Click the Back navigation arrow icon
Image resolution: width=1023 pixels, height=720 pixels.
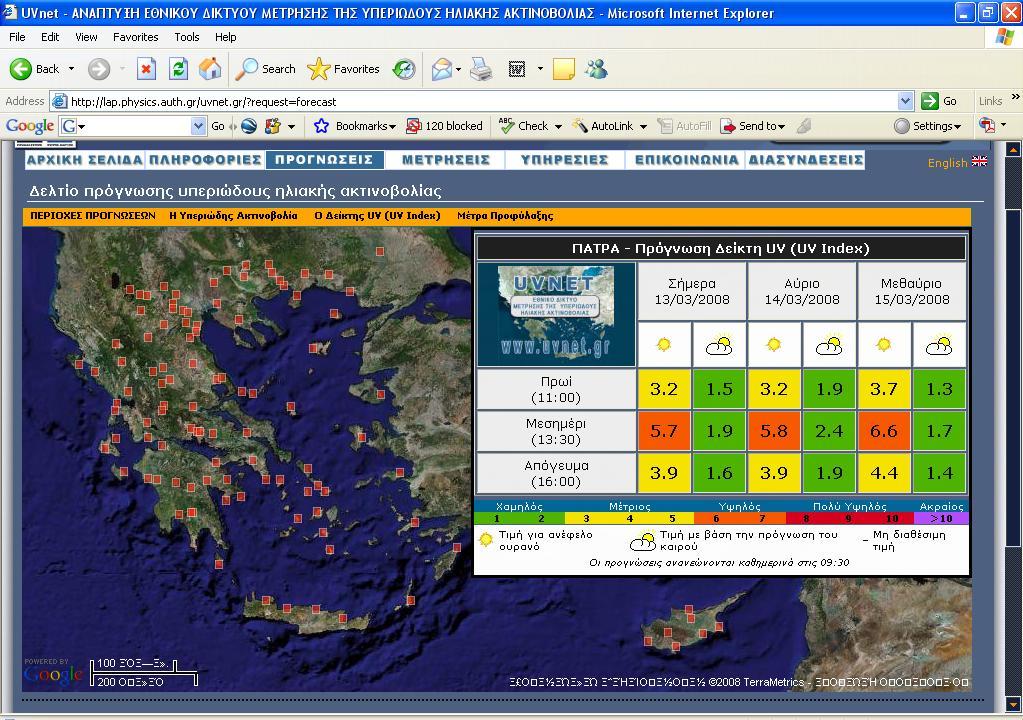(20, 68)
